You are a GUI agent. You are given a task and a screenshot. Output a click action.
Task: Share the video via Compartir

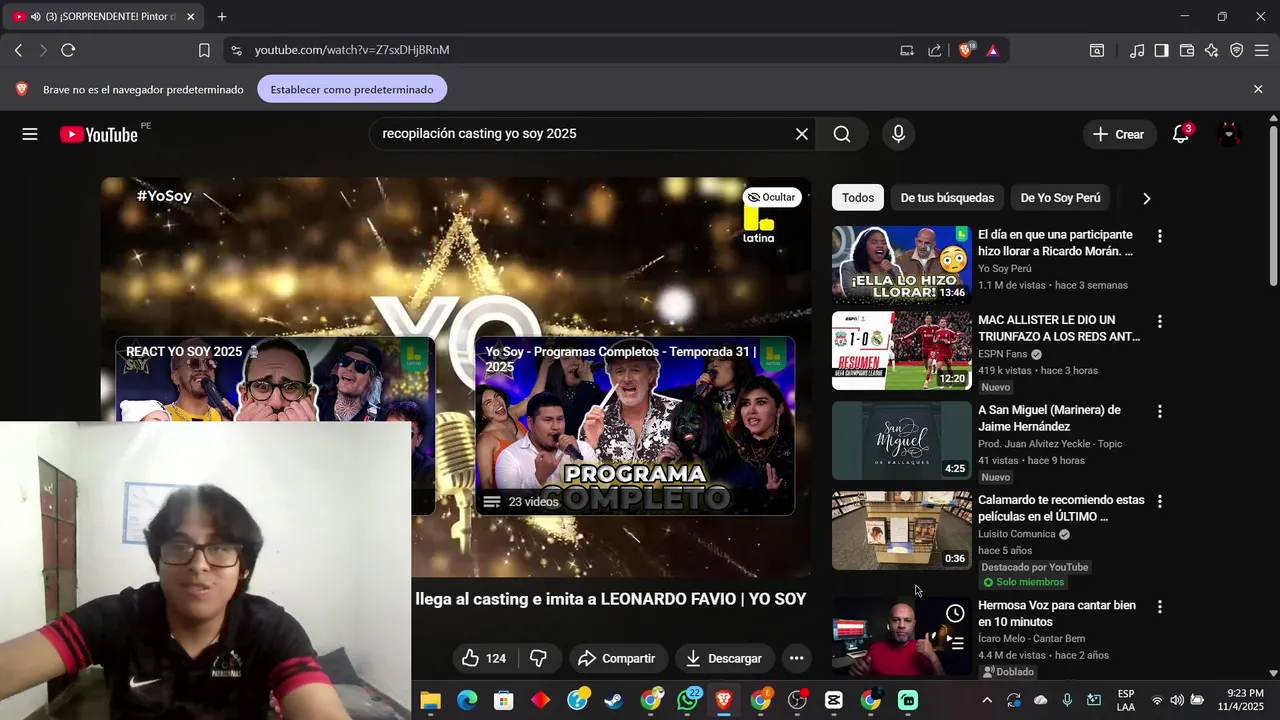click(617, 658)
